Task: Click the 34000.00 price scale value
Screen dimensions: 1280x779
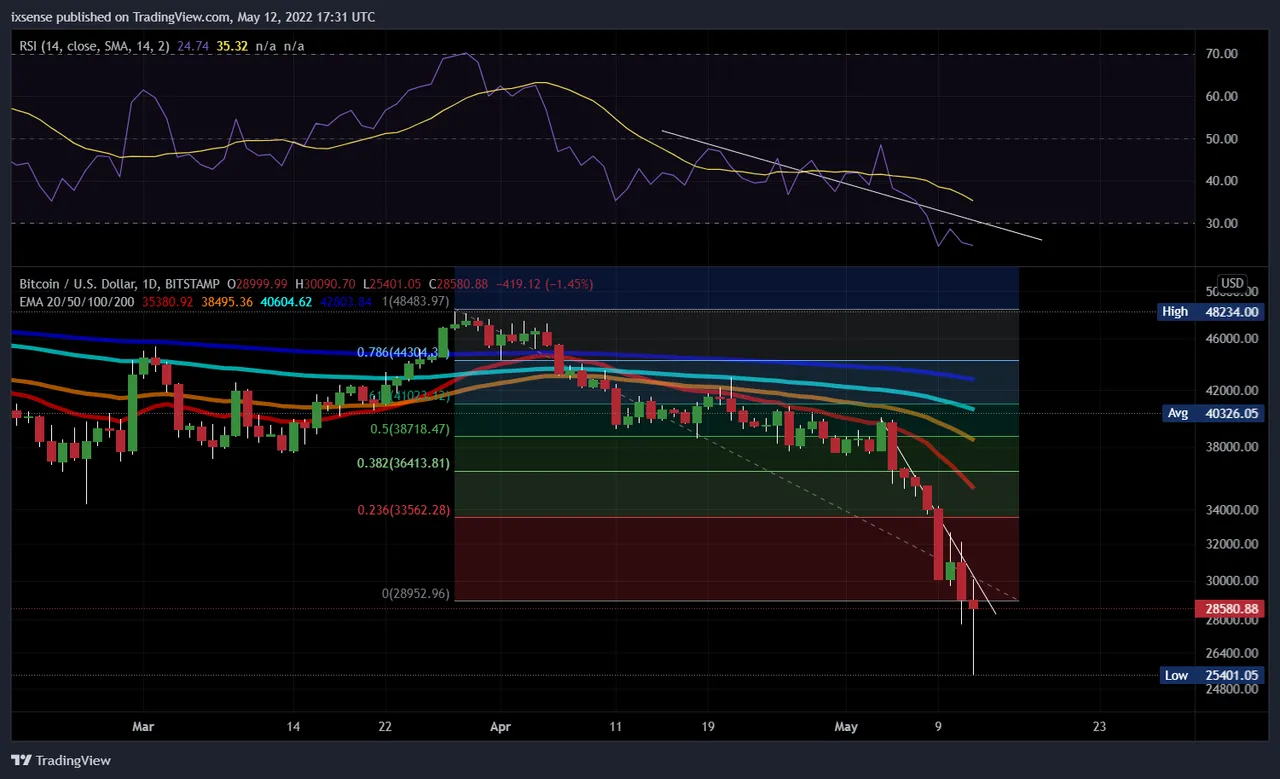Action: (1231, 511)
